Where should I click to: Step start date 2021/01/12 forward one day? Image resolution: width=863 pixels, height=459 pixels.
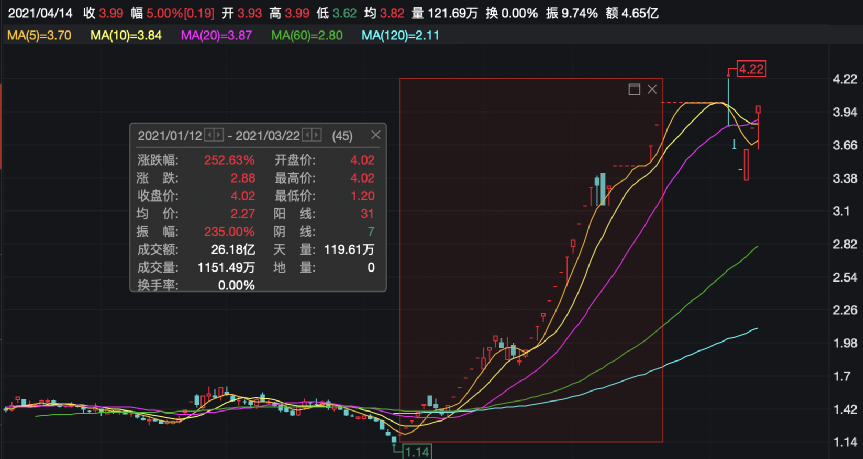pos(219,135)
